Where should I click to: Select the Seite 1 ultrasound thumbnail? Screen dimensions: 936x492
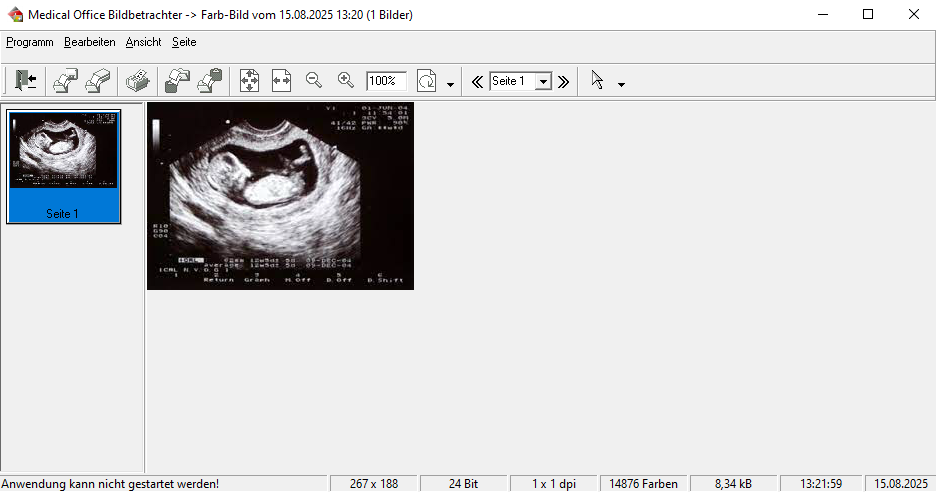click(x=63, y=165)
